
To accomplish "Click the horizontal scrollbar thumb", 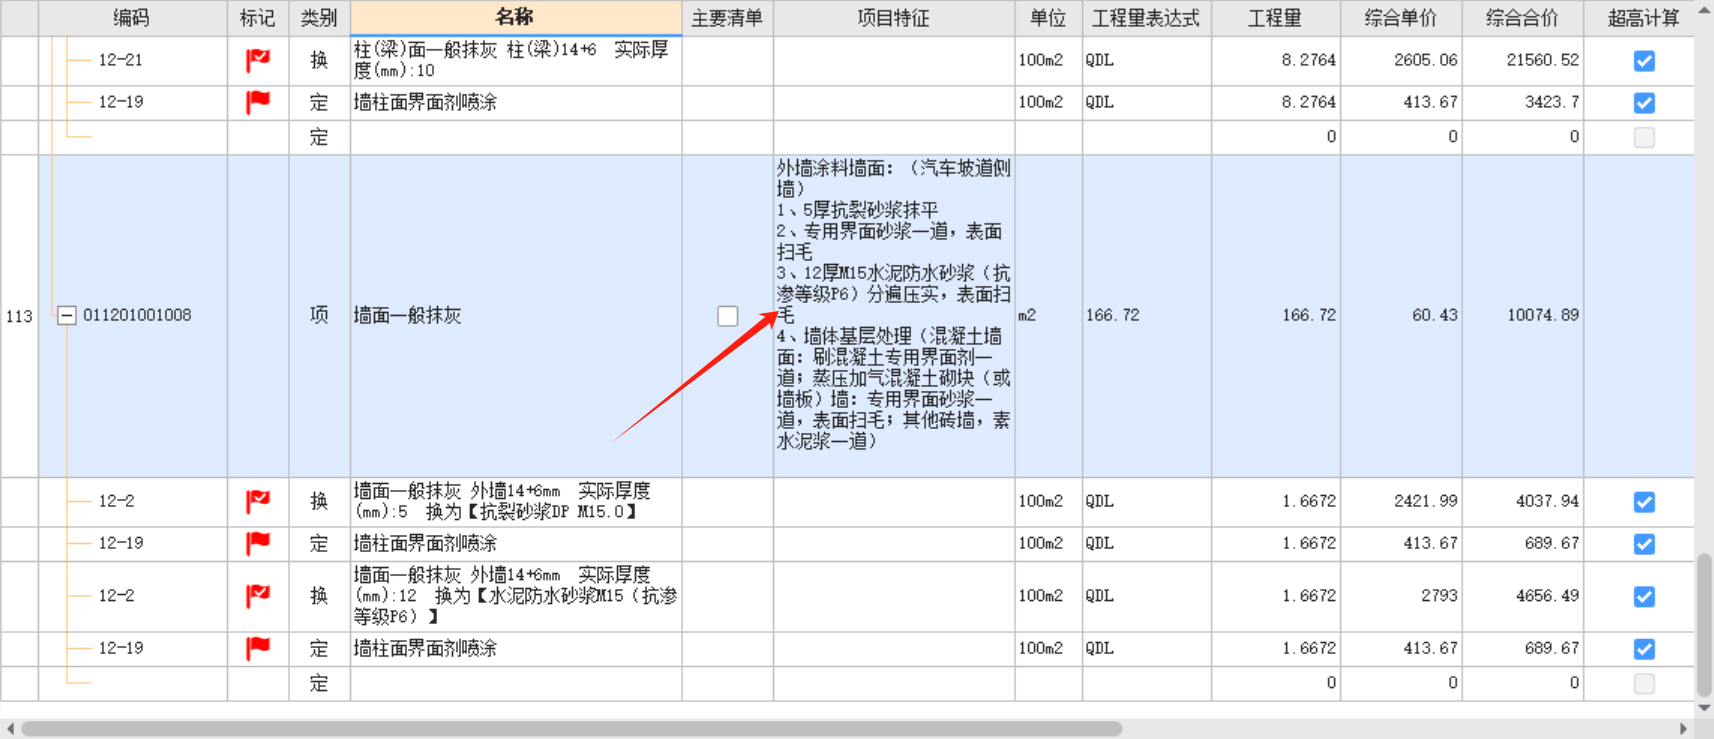I will 571,729.
